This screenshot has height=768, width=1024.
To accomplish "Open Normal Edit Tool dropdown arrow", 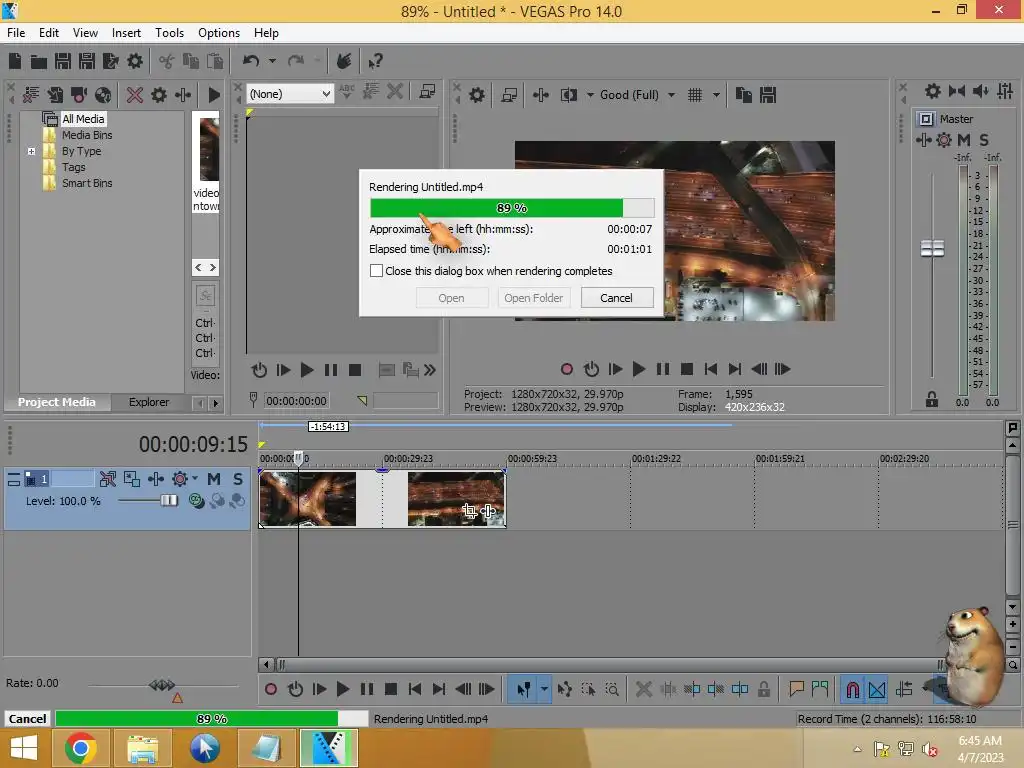I will coord(544,690).
